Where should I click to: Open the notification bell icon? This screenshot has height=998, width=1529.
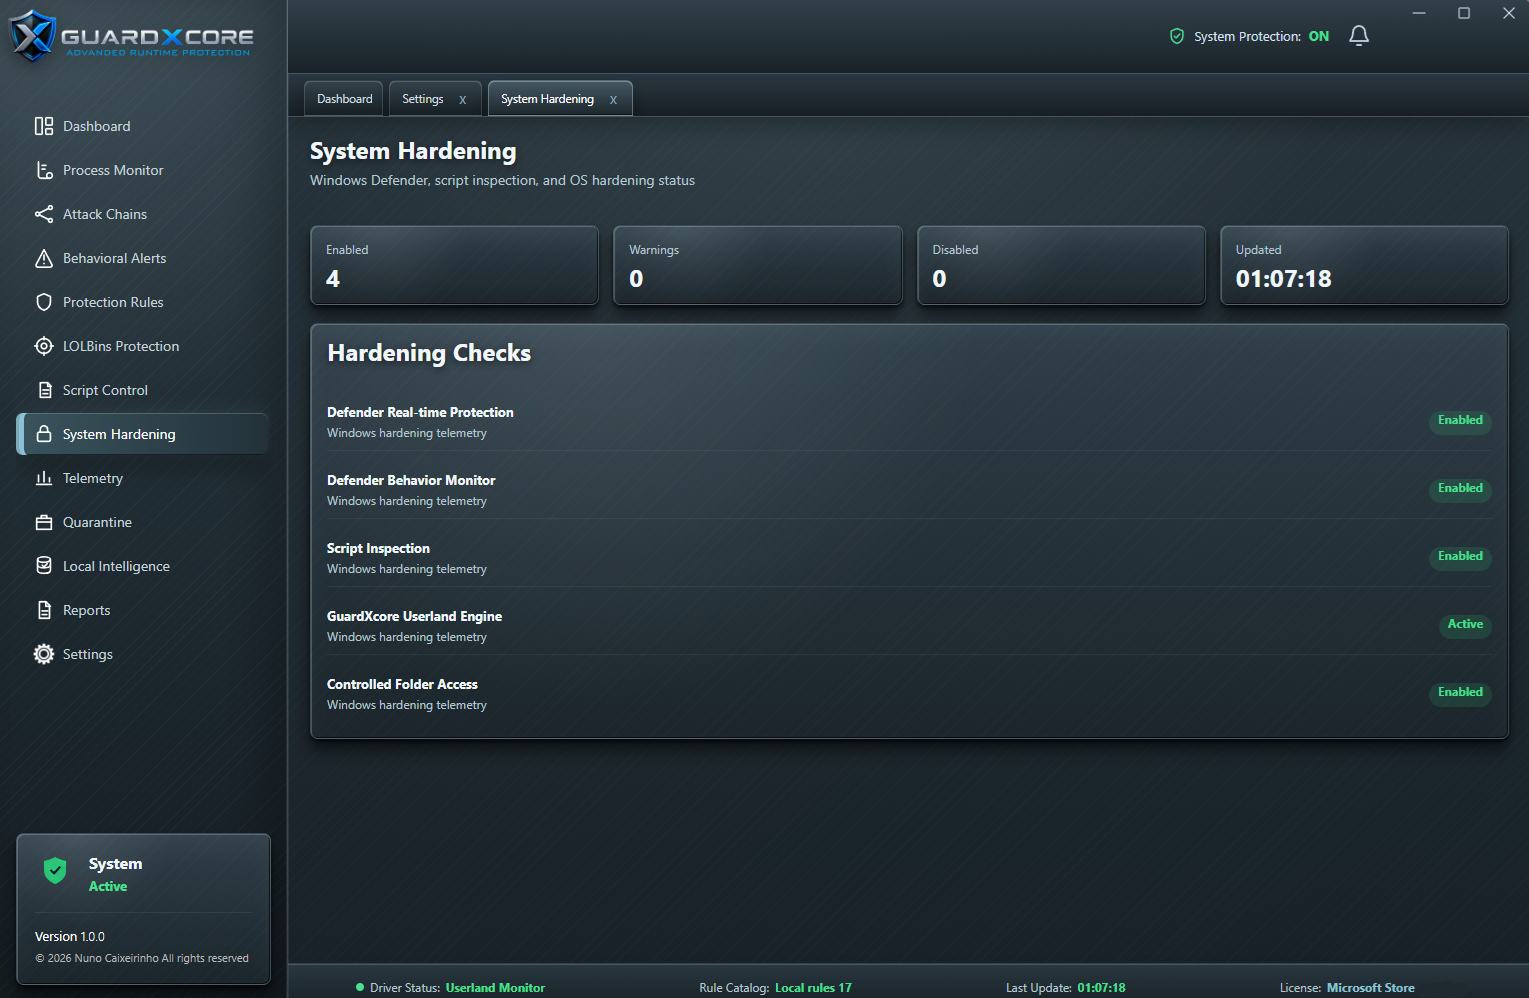(1358, 36)
